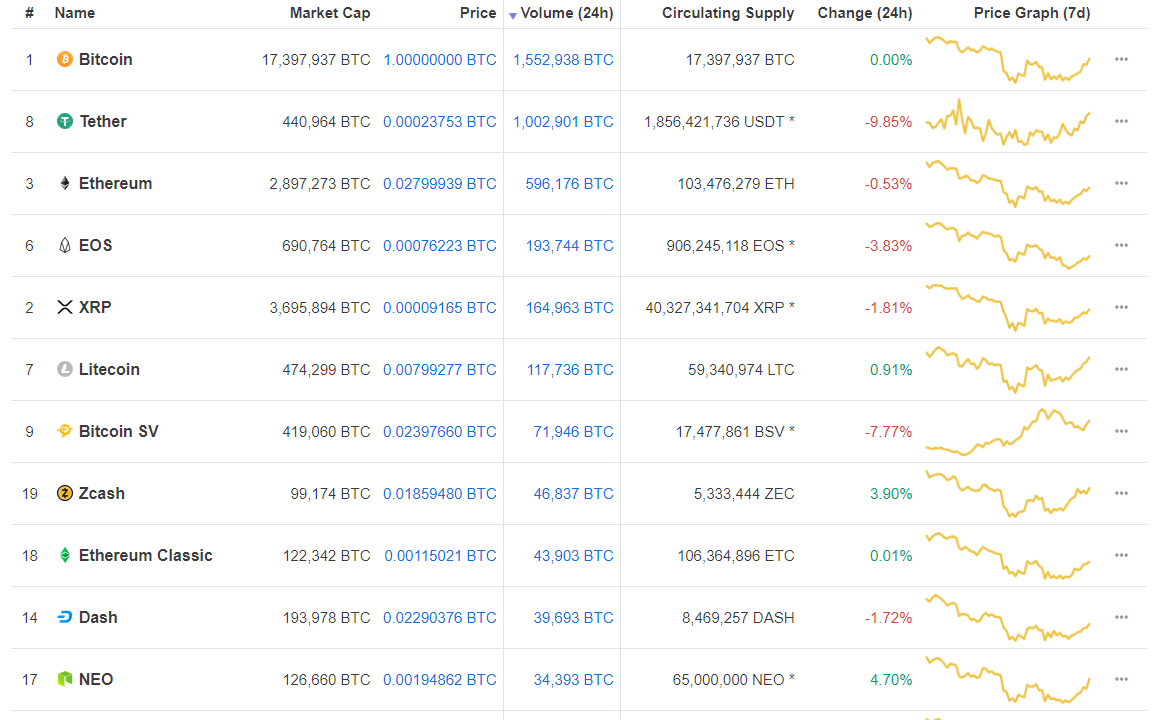Screen dimensions: 1159x720
Task: Click Litecoin's price 0.00799277 BTC link
Action: pos(439,370)
